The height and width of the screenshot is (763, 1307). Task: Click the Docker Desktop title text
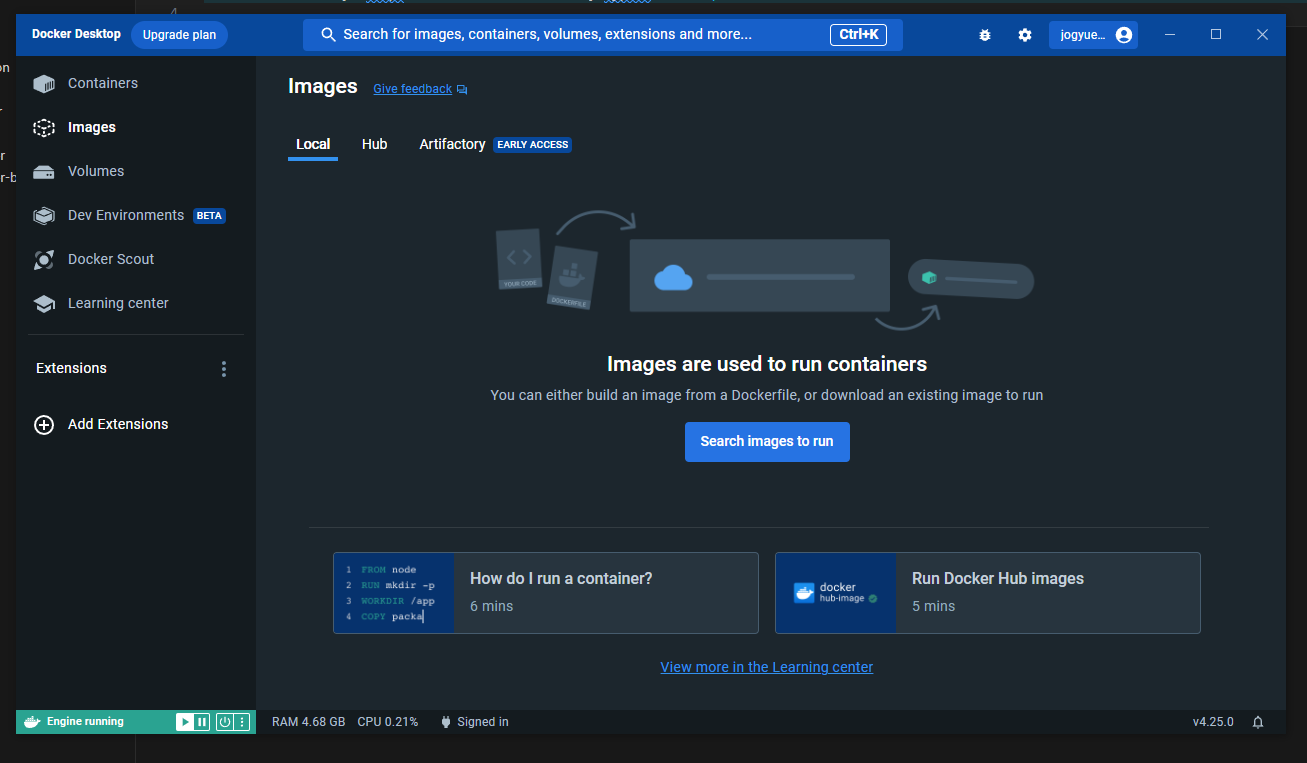[x=76, y=34]
